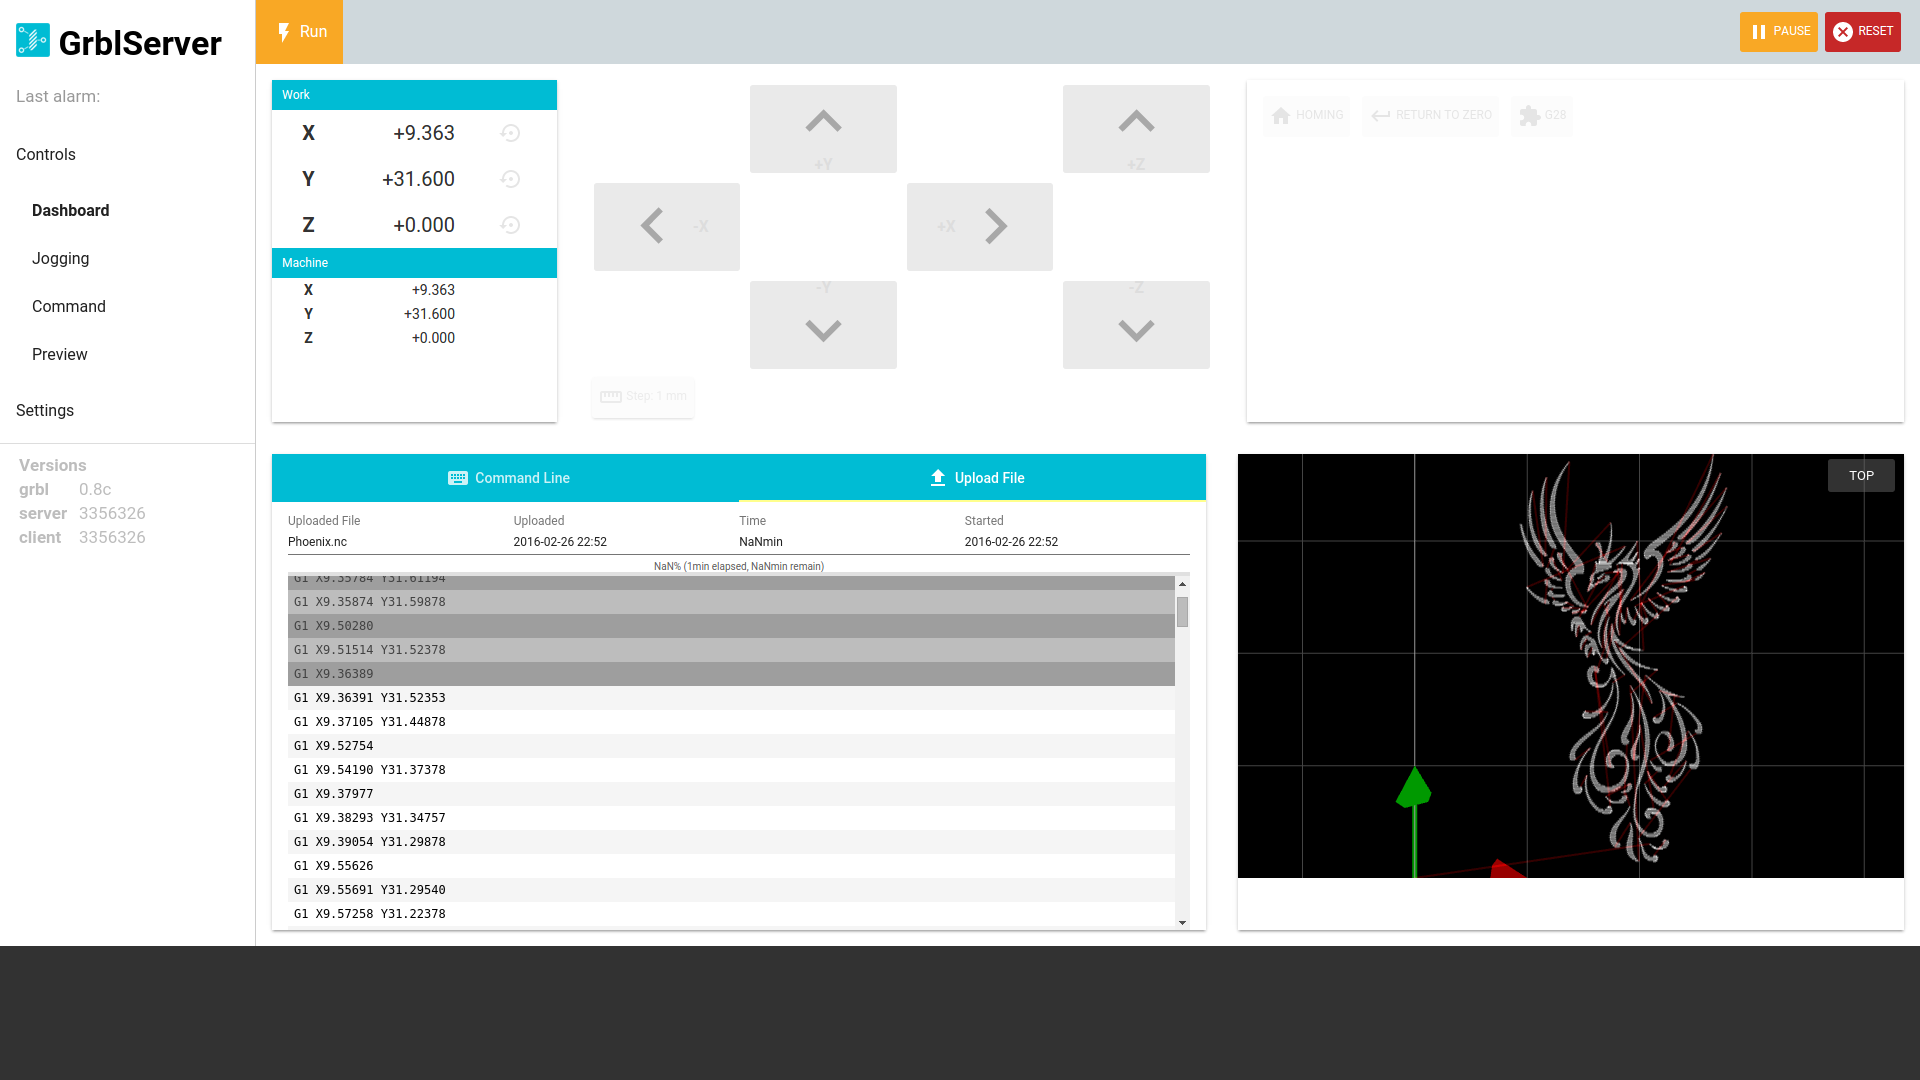
Task: Click the phoenix toolpath preview
Action: coord(1570,666)
